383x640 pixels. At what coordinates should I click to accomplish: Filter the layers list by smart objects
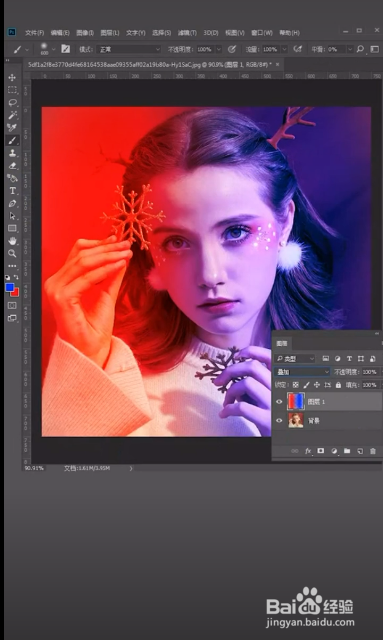tap(372, 359)
